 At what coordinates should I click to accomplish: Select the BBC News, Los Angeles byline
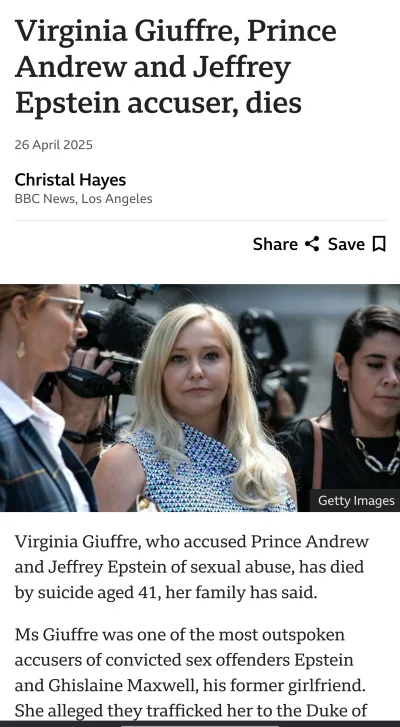point(83,199)
